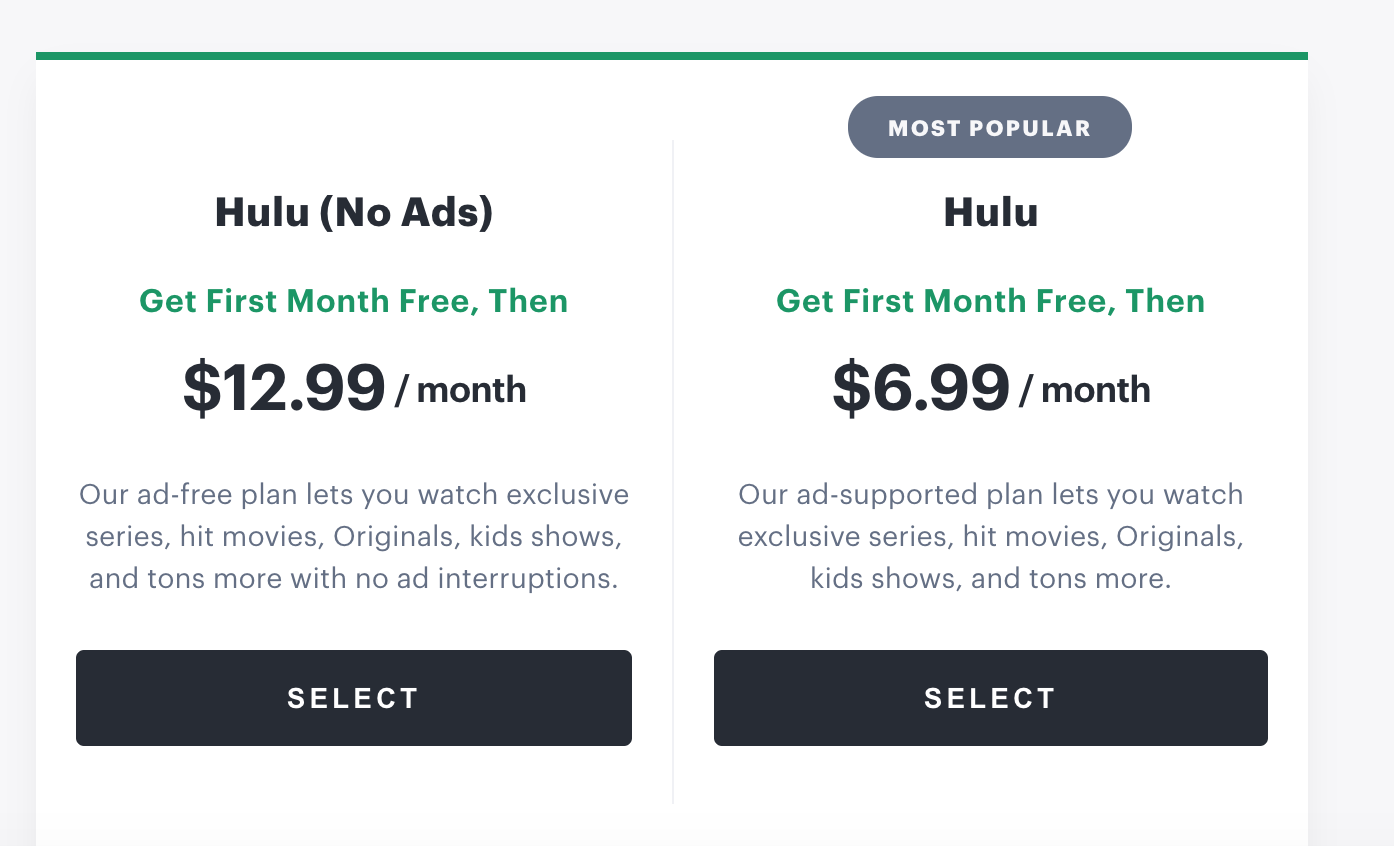Click the $12.99 price amount
This screenshot has width=1394, height=846.
coord(285,388)
